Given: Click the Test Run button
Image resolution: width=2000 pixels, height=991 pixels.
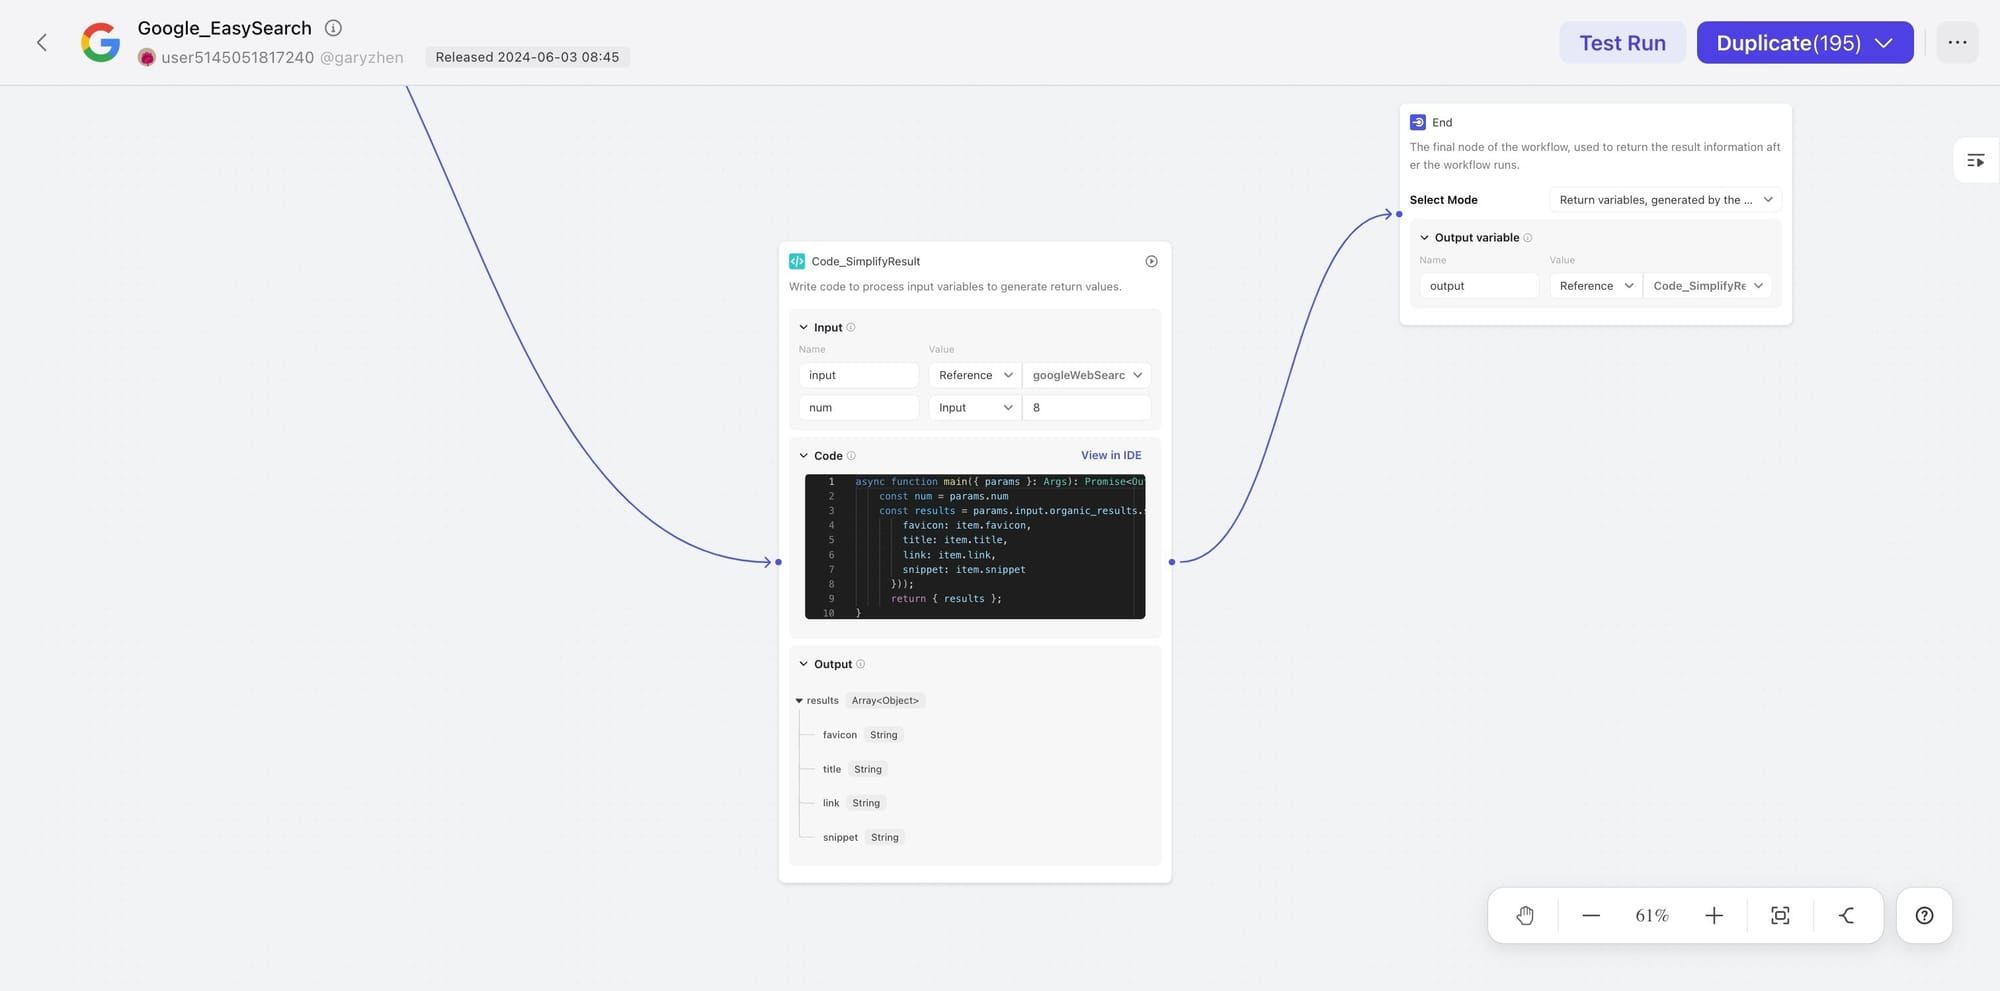Looking at the screenshot, I should pyautogui.click(x=1622, y=42).
